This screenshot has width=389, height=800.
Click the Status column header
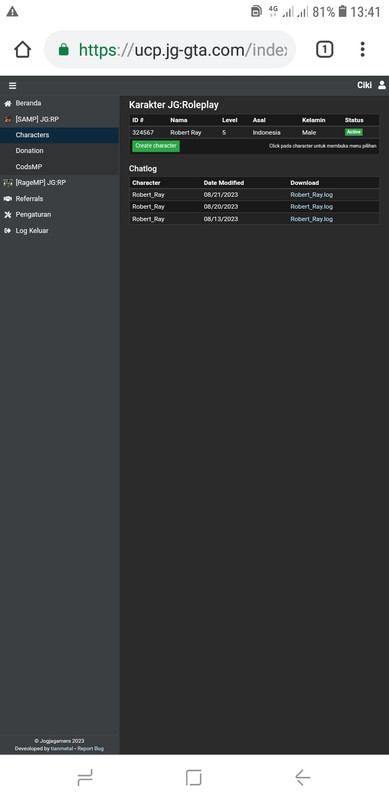[x=354, y=120]
